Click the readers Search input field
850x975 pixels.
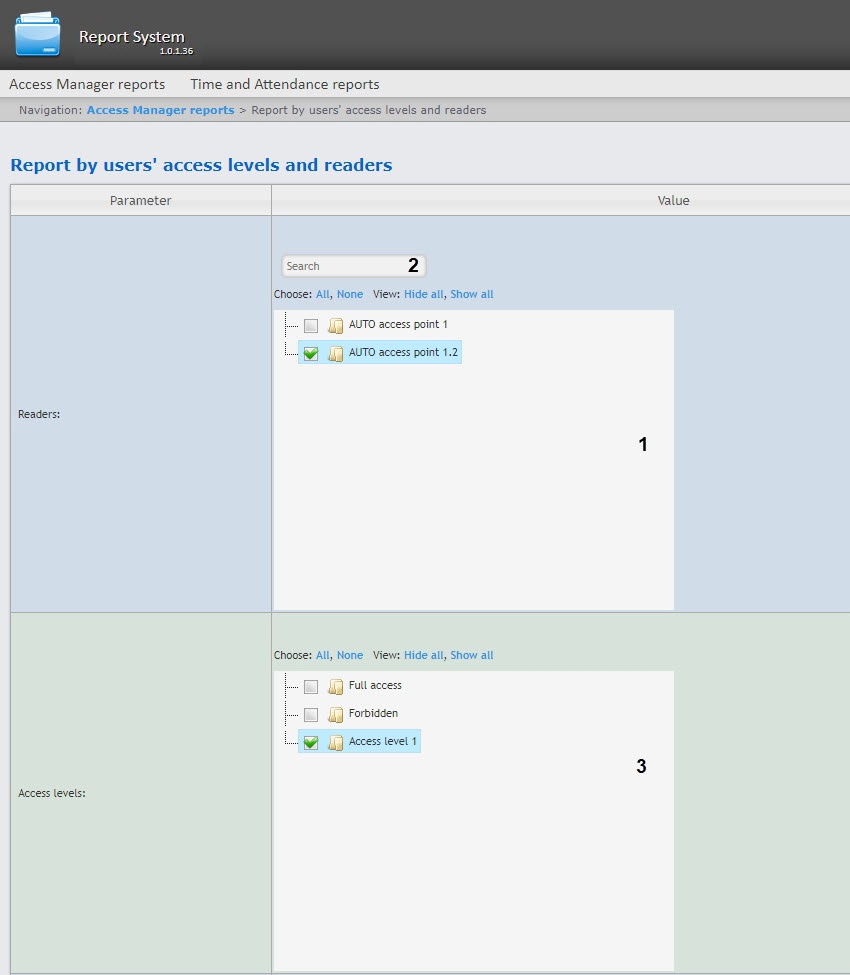tap(340, 266)
